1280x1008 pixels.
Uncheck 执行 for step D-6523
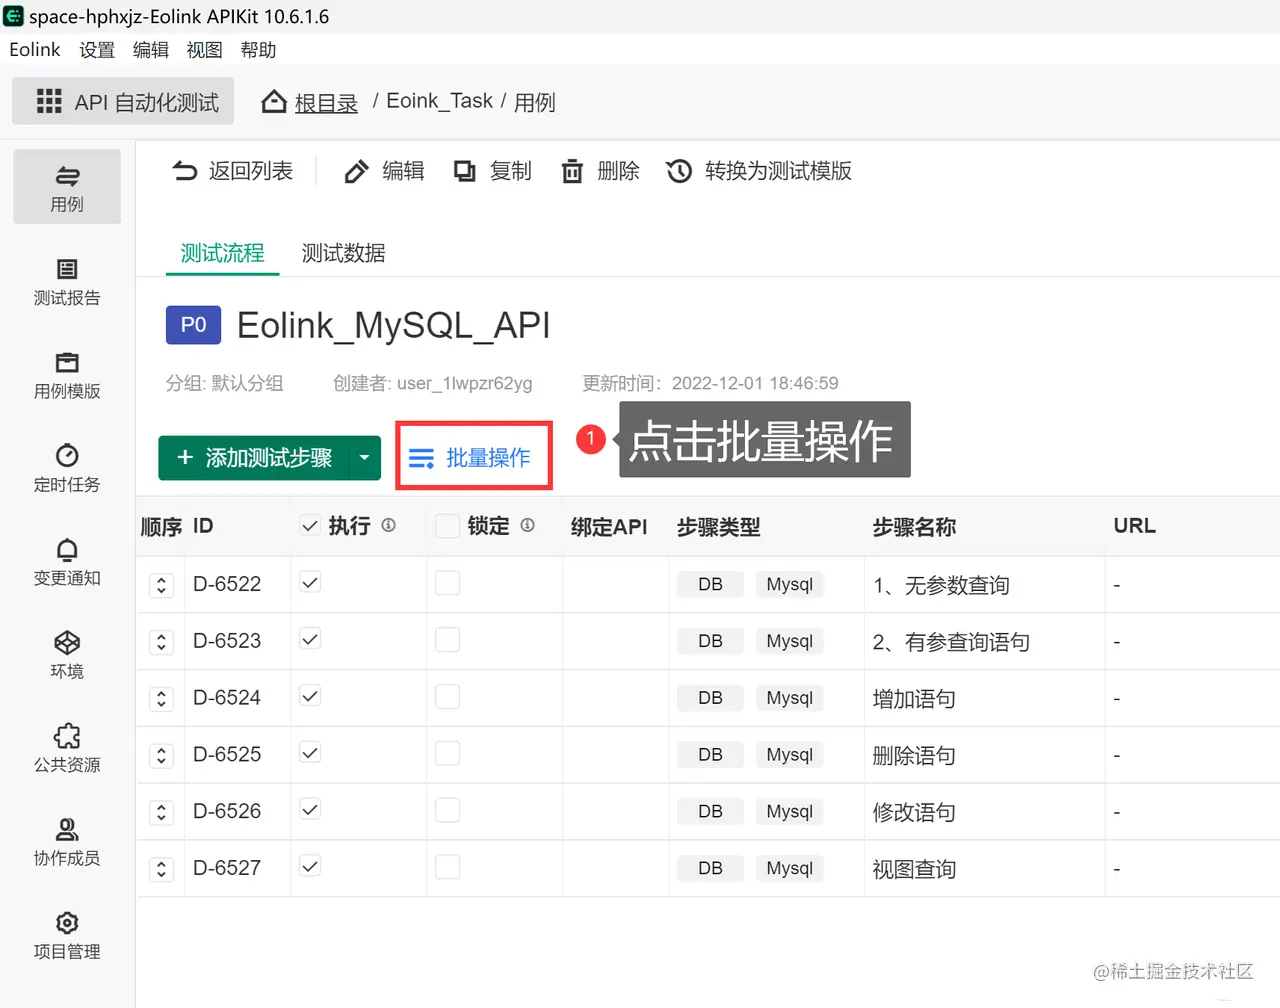[x=310, y=640]
